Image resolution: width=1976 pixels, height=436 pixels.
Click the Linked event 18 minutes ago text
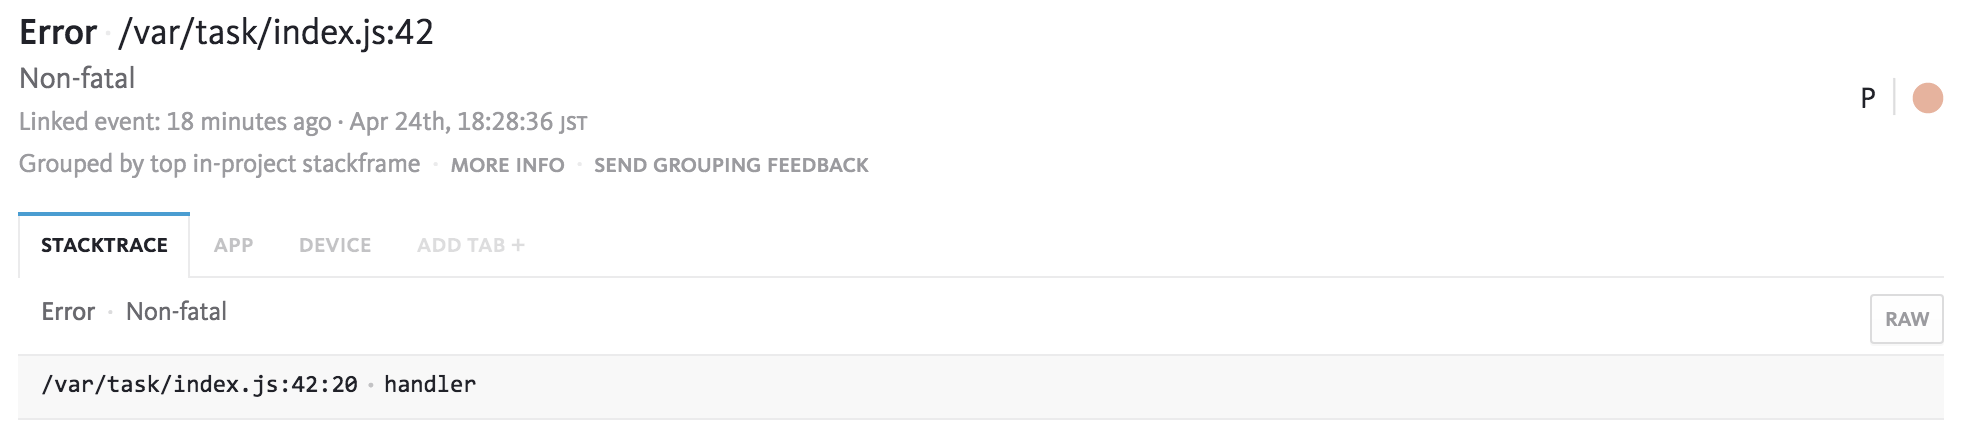pos(175,122)
